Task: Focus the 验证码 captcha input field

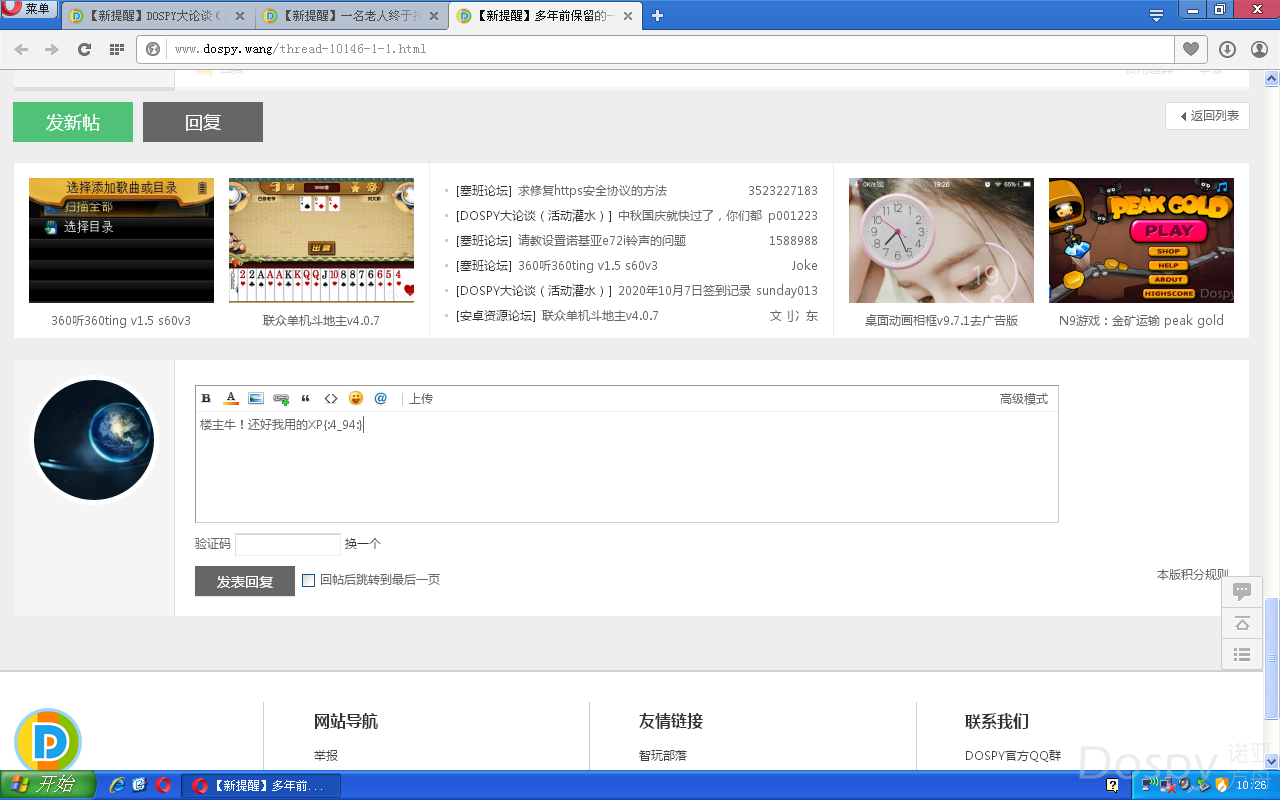Action: (x=288, y=544)
